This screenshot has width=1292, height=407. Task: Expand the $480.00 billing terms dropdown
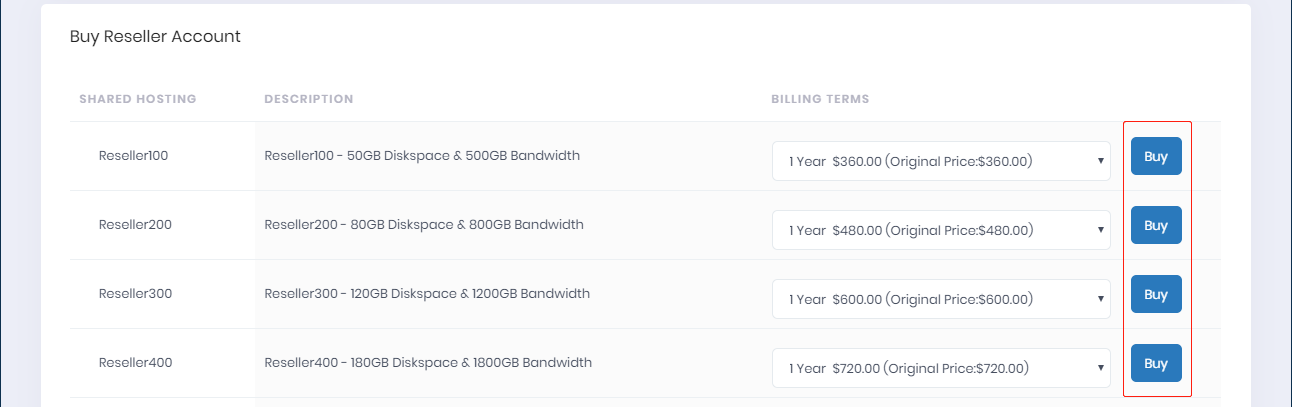940,230
